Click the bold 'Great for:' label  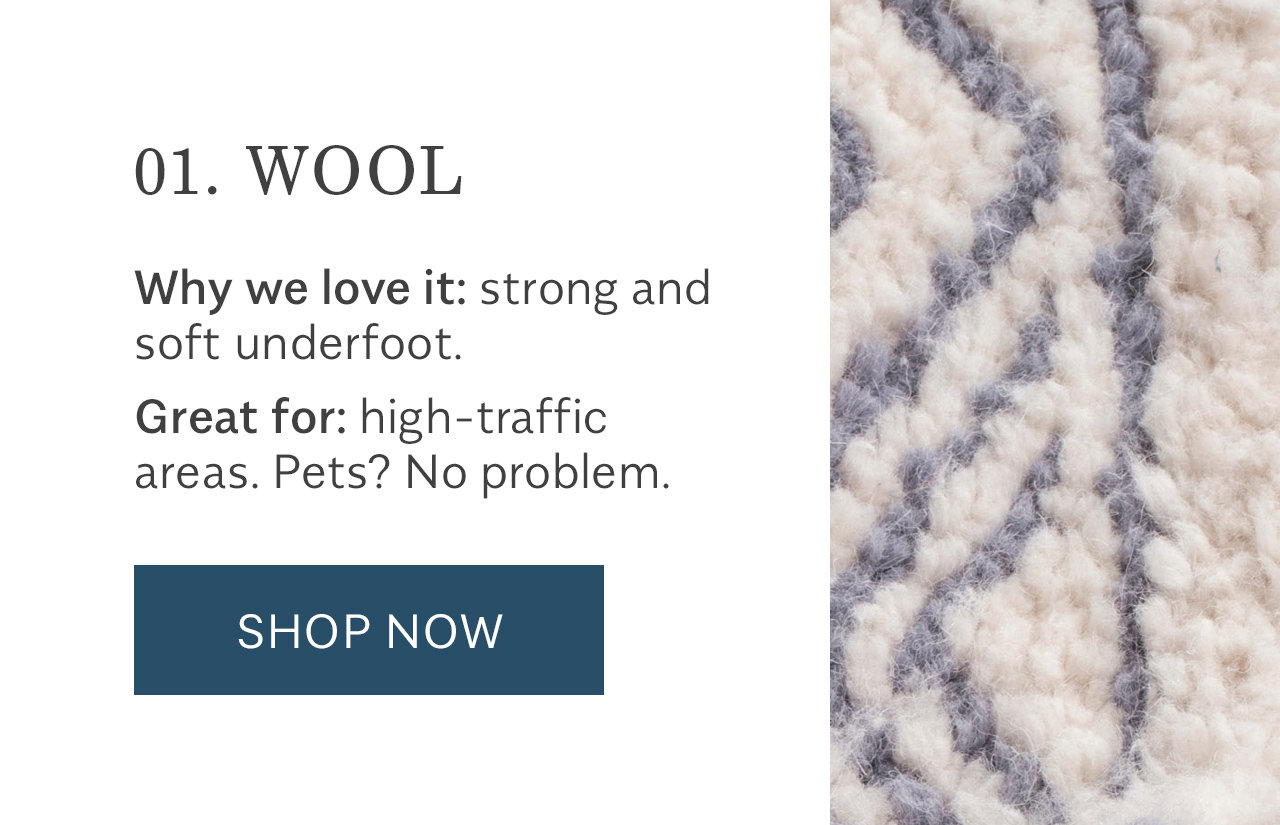tap(241, 417)
